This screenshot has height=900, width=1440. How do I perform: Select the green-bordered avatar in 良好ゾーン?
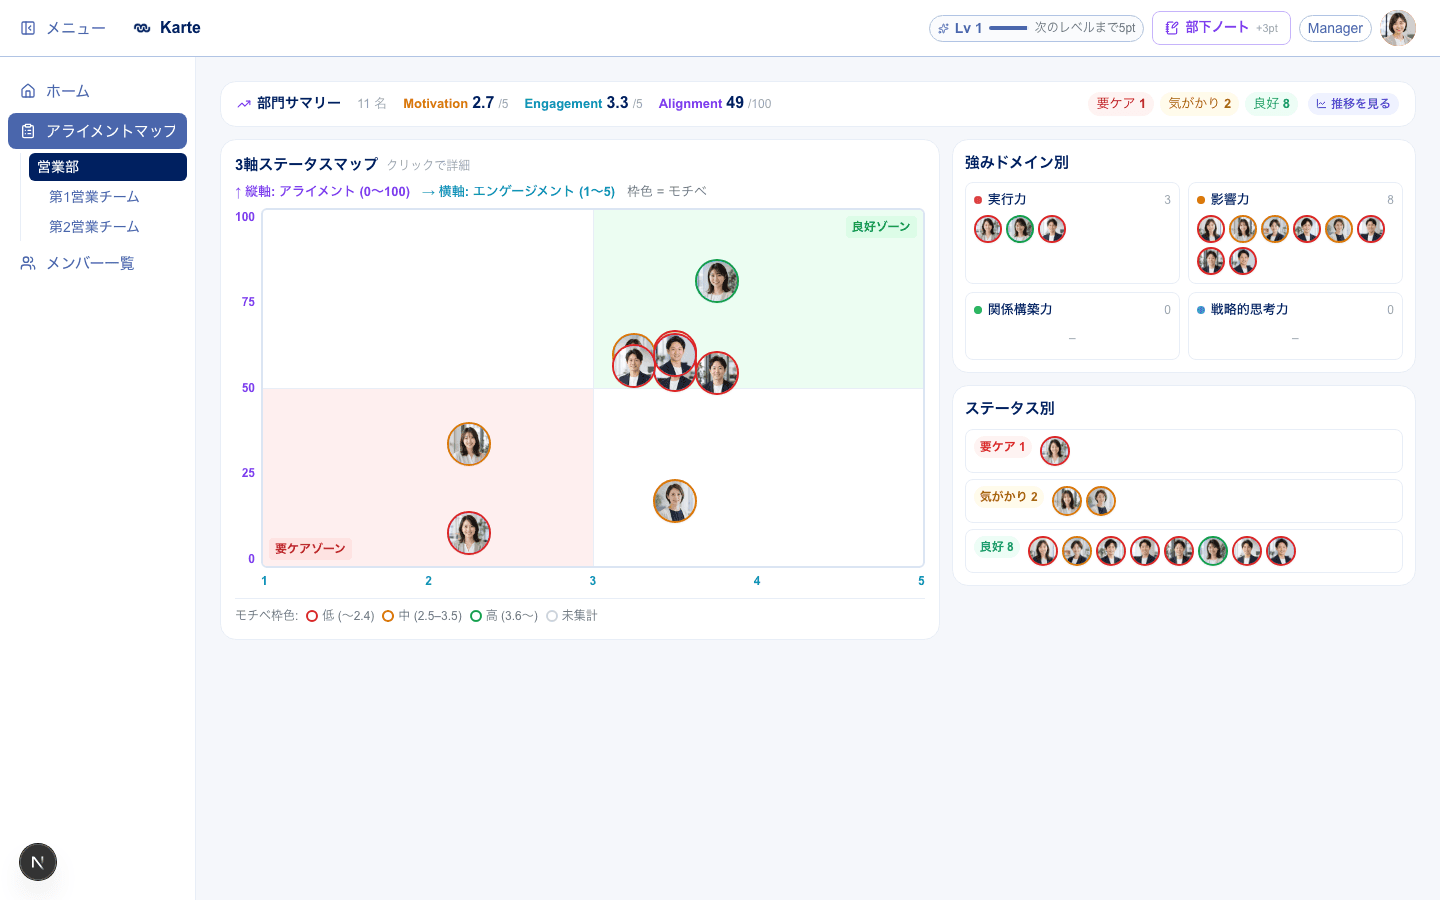pyautogui.click(x=717, y=281)
